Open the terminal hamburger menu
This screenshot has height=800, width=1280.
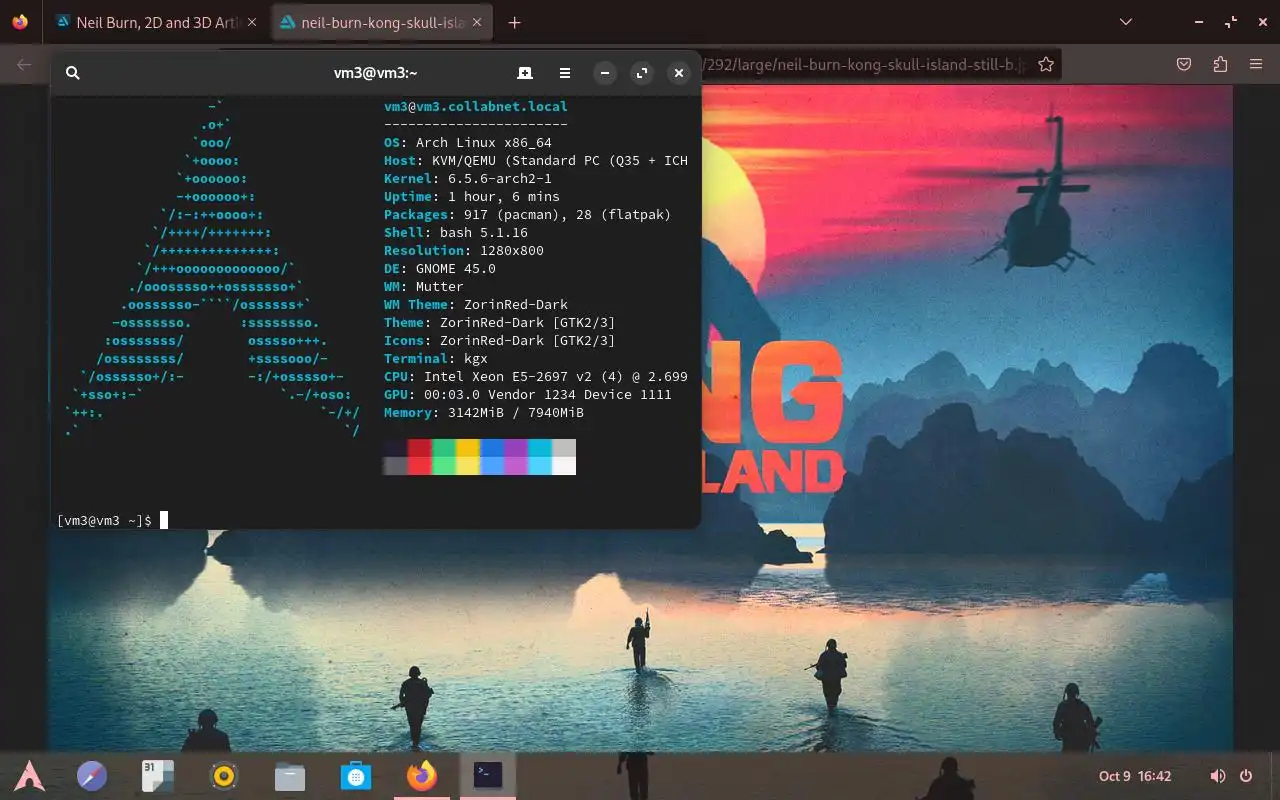[565, 73]
